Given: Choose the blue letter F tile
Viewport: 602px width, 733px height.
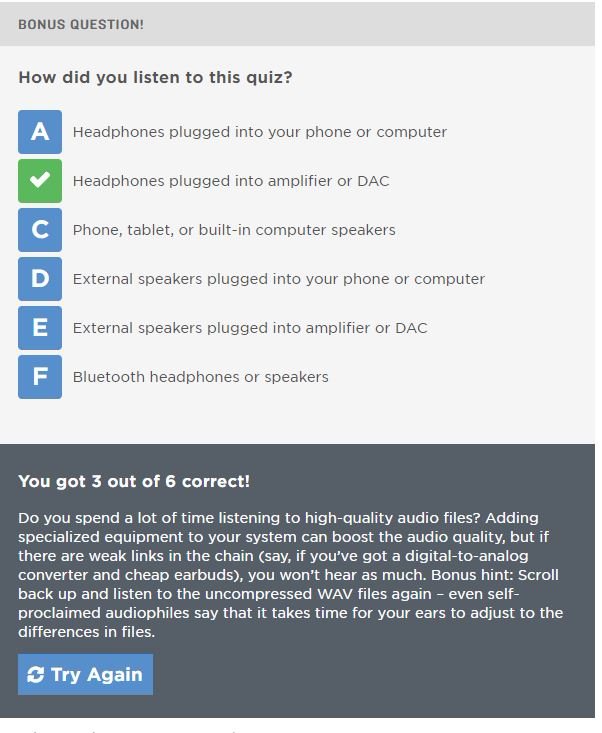Looking at the screenshot, I should [x=40, y=377].
